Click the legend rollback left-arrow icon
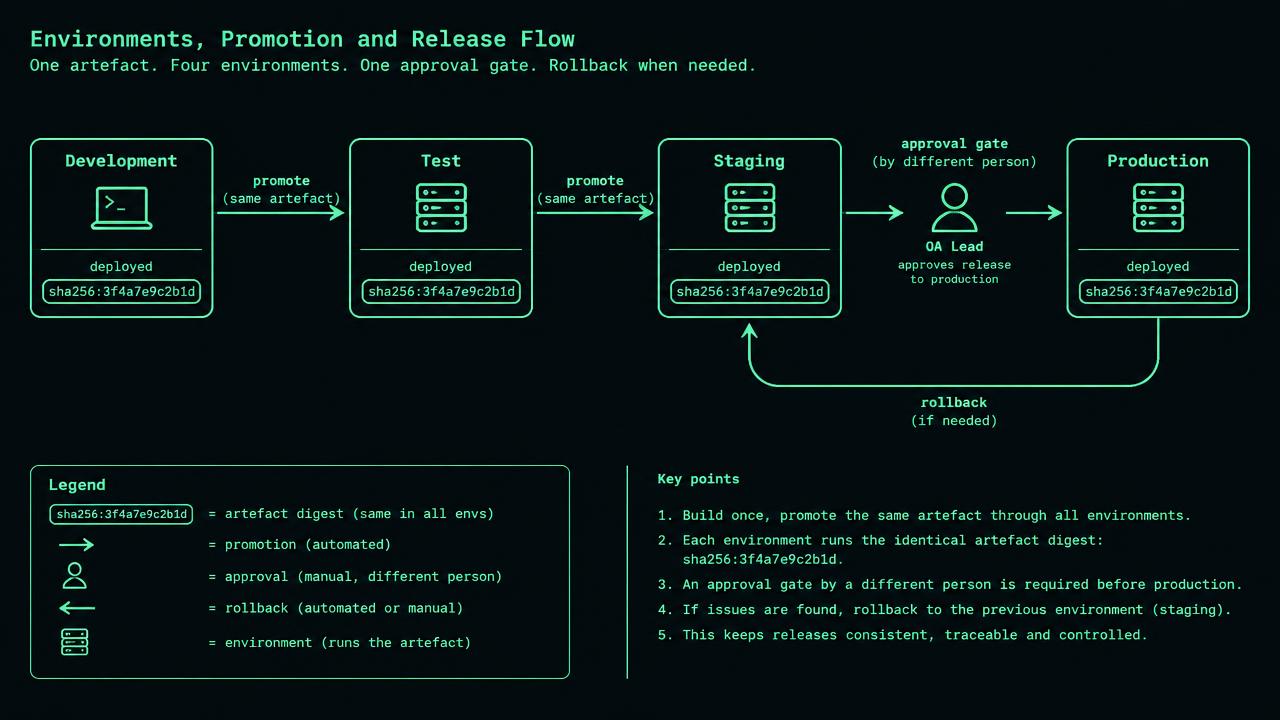This screenshot has height=720, width=1280. (77, 608)
